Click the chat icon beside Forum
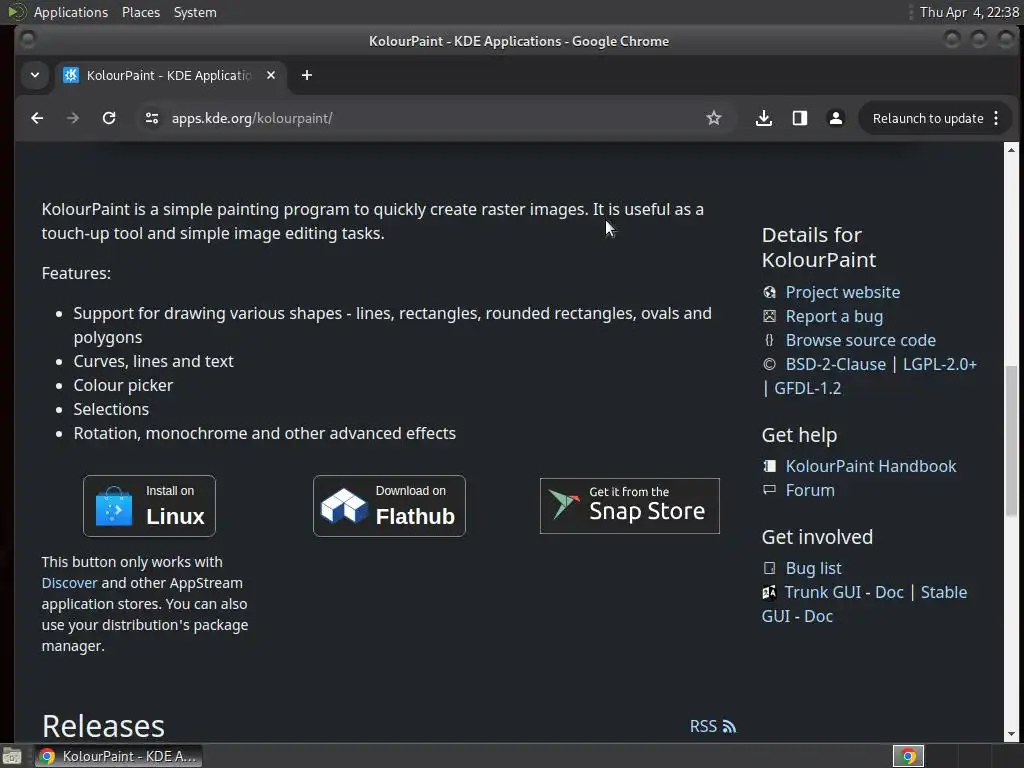The width and height of the screenshot is (1024, 768). coord(769,490)
